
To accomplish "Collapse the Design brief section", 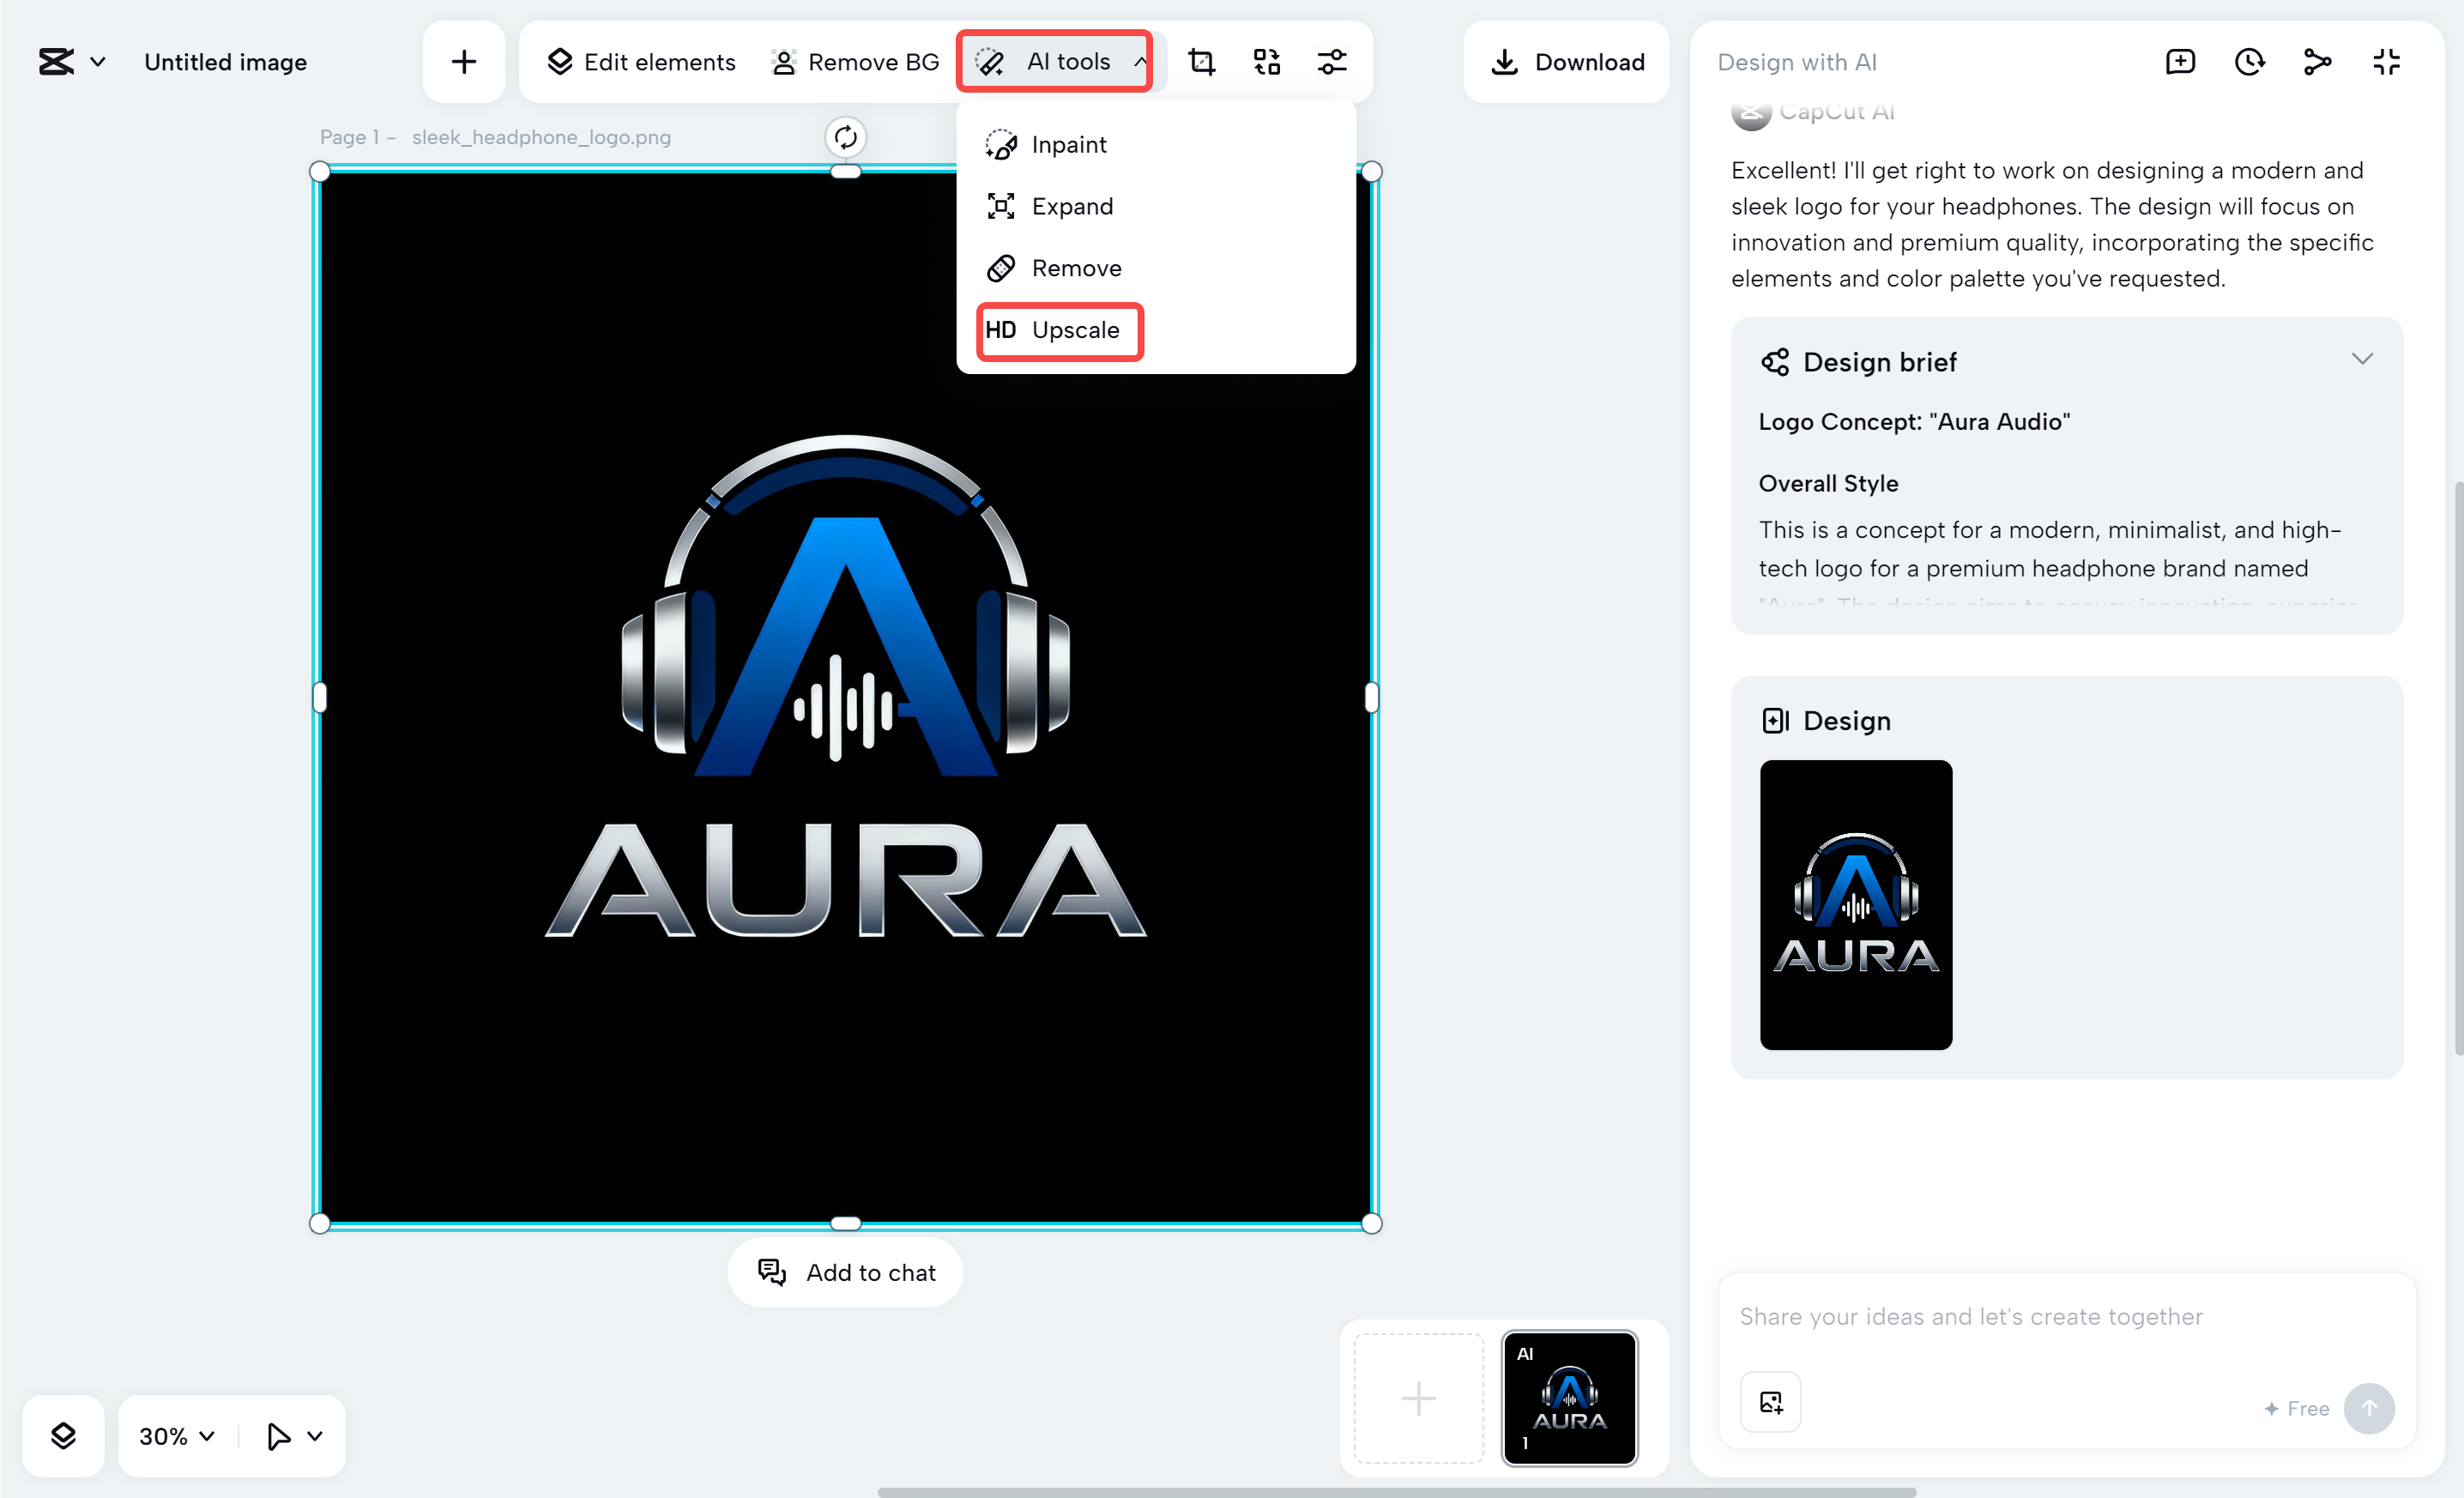I will pos(2363,358).
